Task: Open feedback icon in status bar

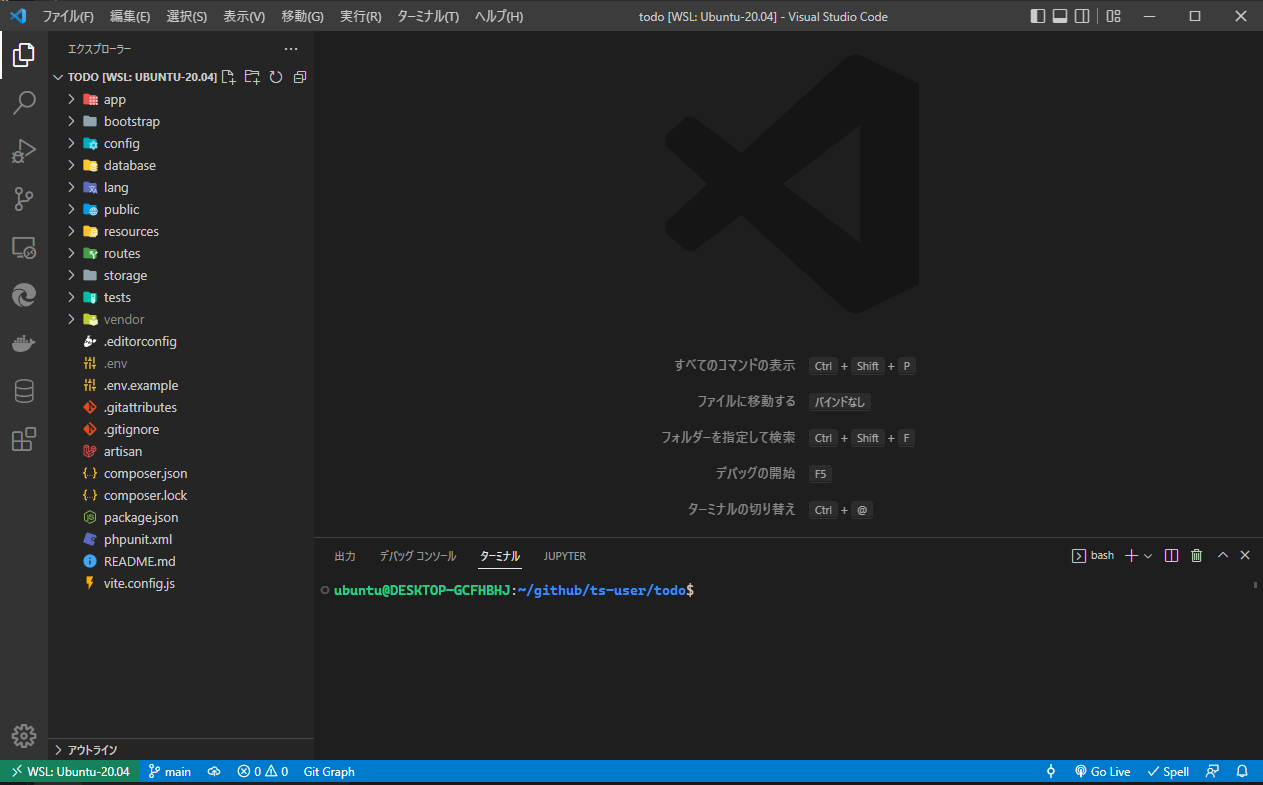Action: tap(1212, 771)
